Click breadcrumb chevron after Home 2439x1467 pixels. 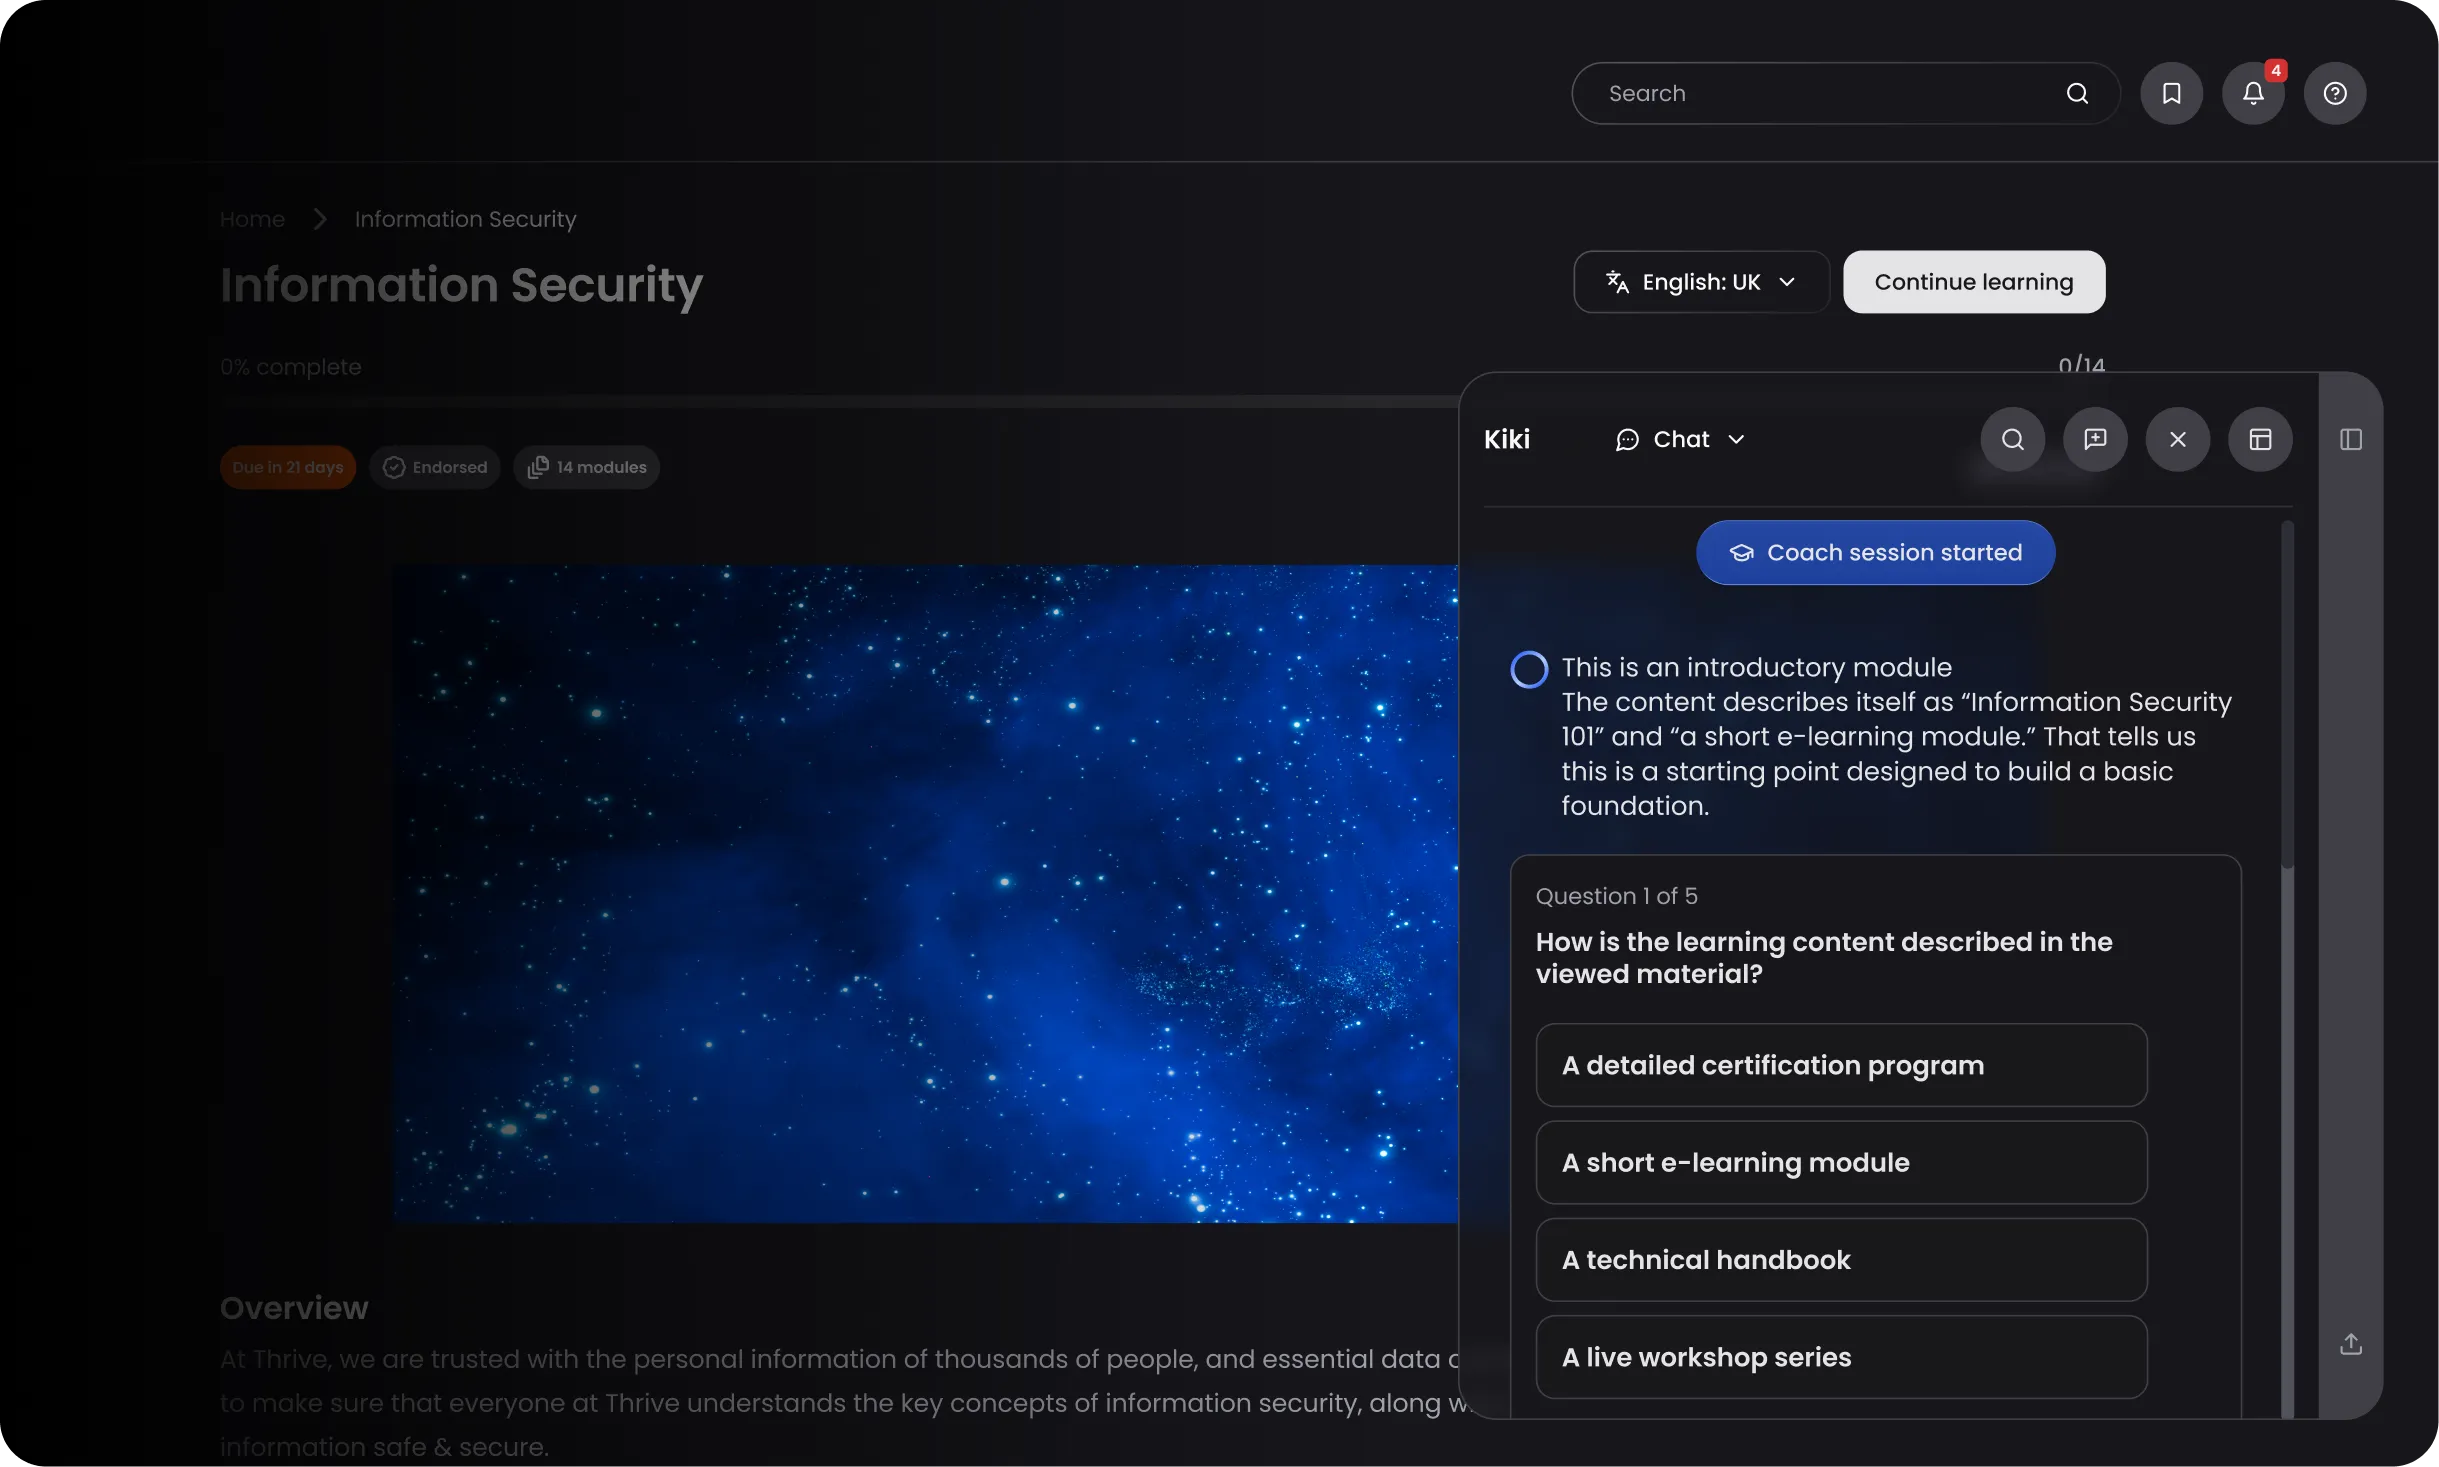tap(320, 219)
